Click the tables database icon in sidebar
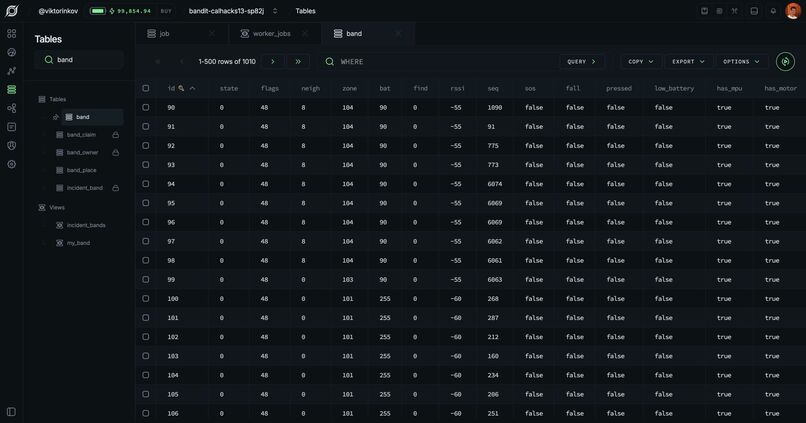 (x=11, y=89)
